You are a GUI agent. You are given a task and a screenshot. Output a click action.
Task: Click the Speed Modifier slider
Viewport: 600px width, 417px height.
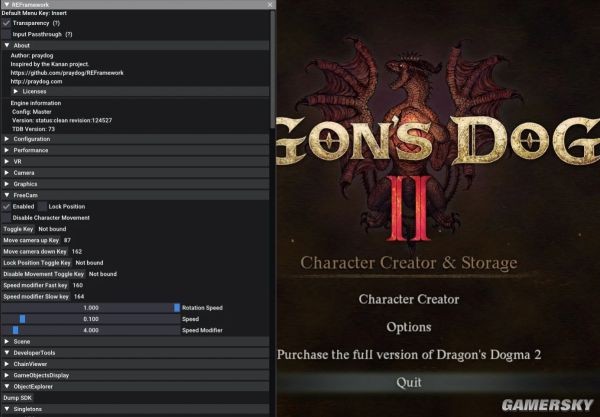point(91,330)
